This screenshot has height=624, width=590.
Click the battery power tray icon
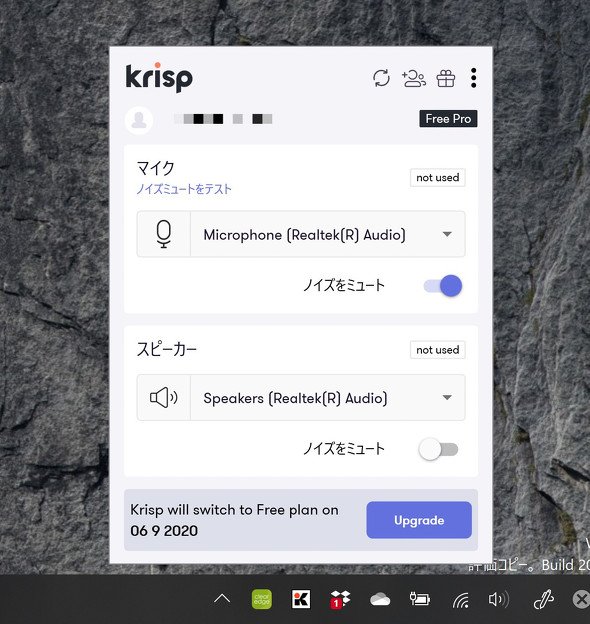[420, 599]
